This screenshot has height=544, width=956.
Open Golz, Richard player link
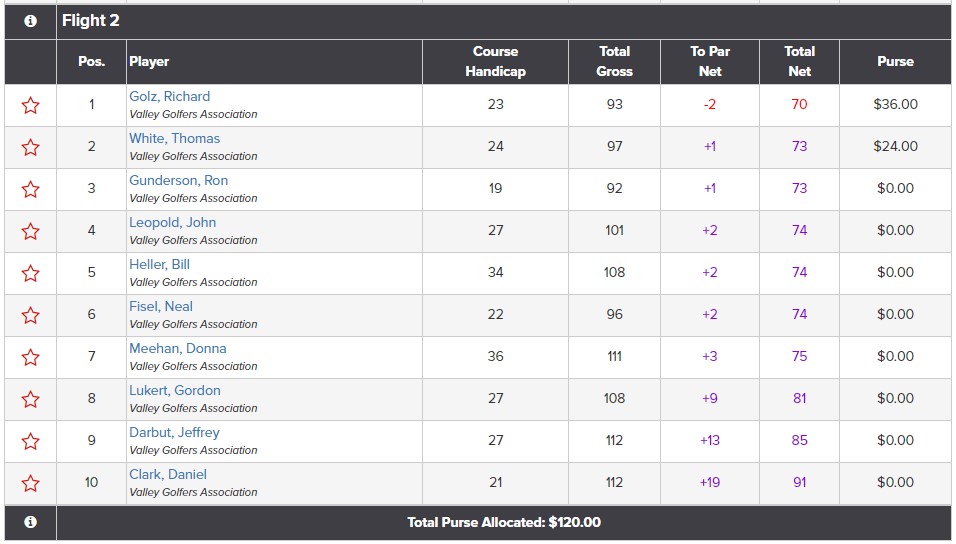[169, 96]
